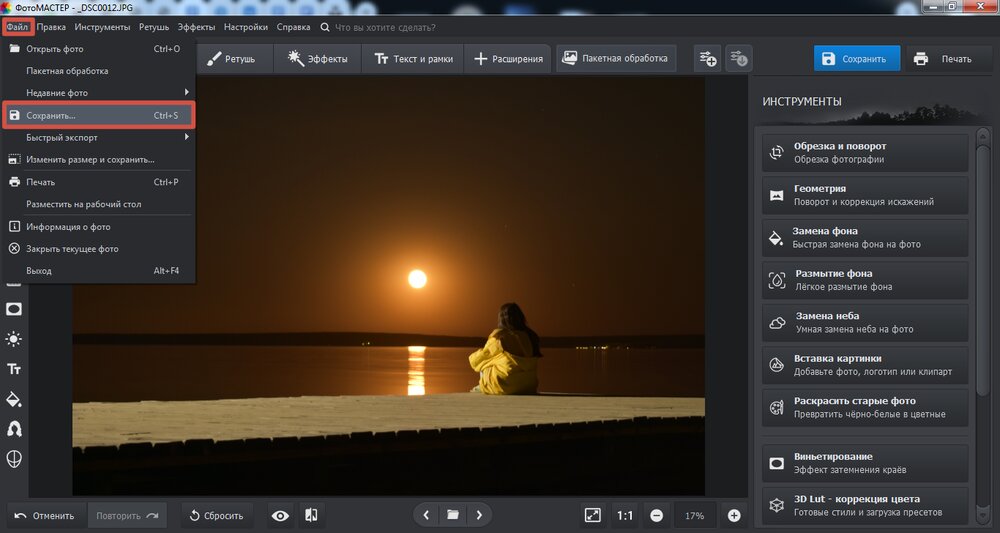The image size is (1000, 533).
Task: Toggle the eye preview of original photo
Action: tap(280, 515)
